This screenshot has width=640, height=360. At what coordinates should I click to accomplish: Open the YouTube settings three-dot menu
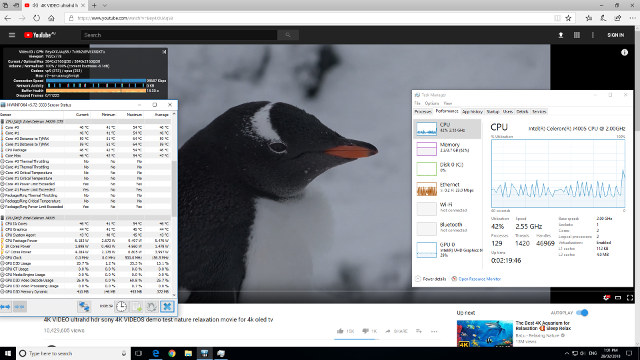pyautogui.click(x=593, y=36)
